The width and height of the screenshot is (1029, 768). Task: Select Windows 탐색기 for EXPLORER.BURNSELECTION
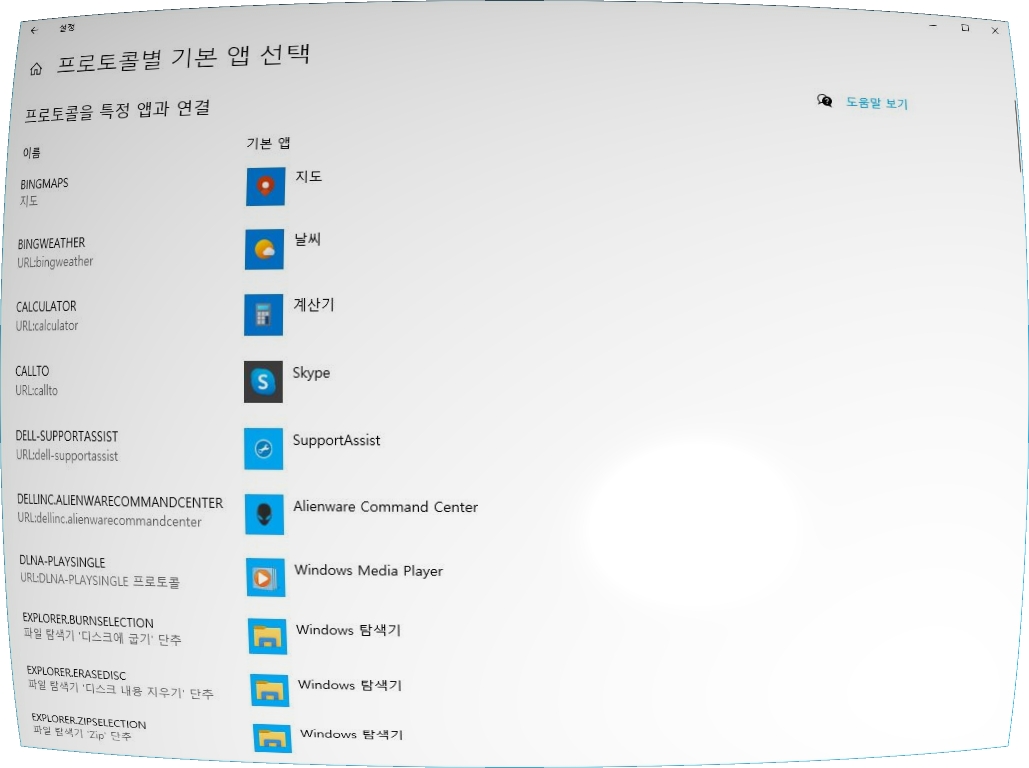[x=348, y=630]
